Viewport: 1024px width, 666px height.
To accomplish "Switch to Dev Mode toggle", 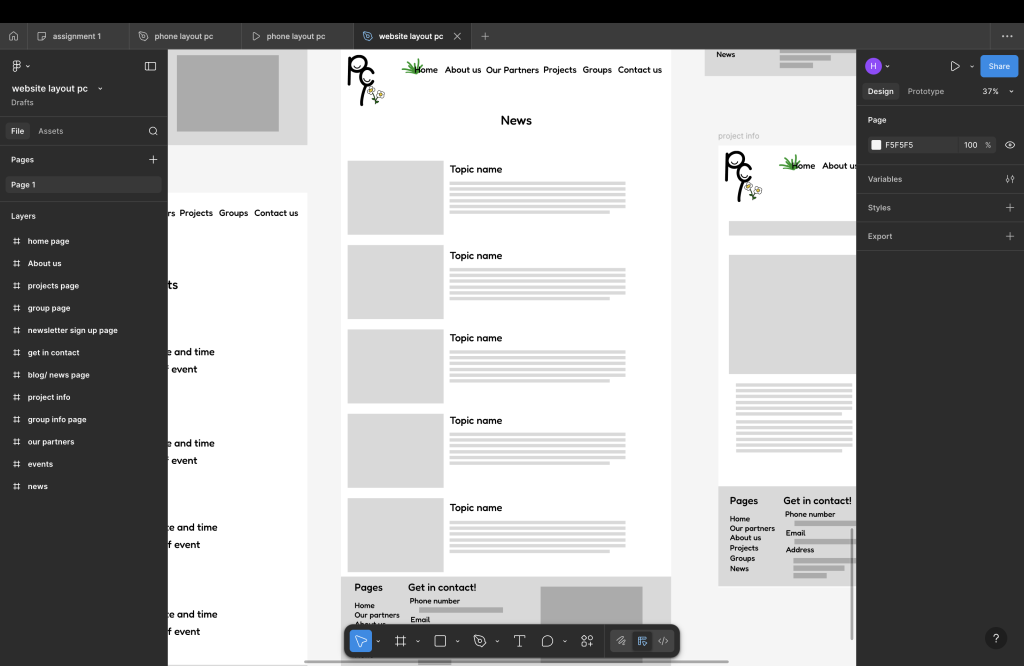I will pyautogui.click(x=663, y=641).
